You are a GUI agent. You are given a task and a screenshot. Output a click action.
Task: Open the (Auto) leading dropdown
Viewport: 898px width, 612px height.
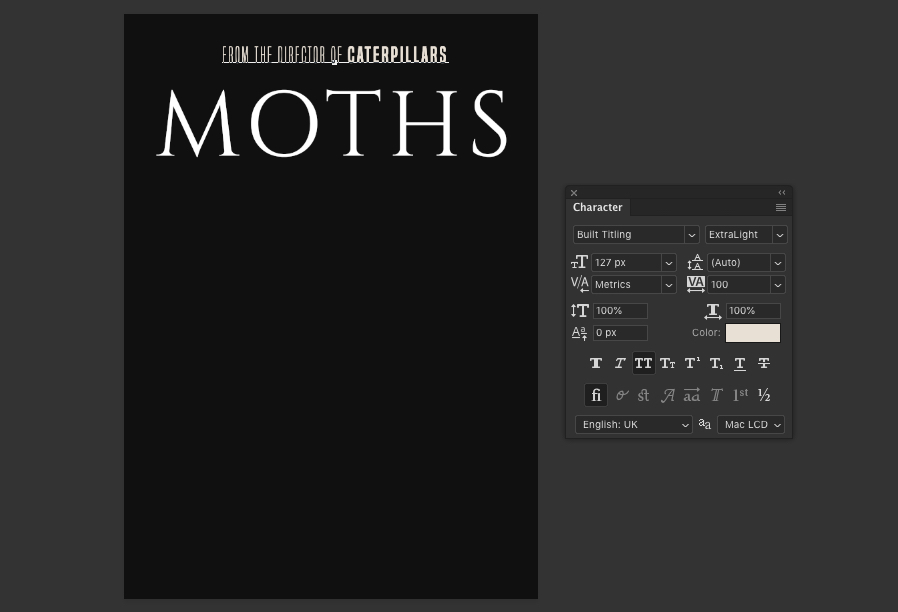[778, 263]
